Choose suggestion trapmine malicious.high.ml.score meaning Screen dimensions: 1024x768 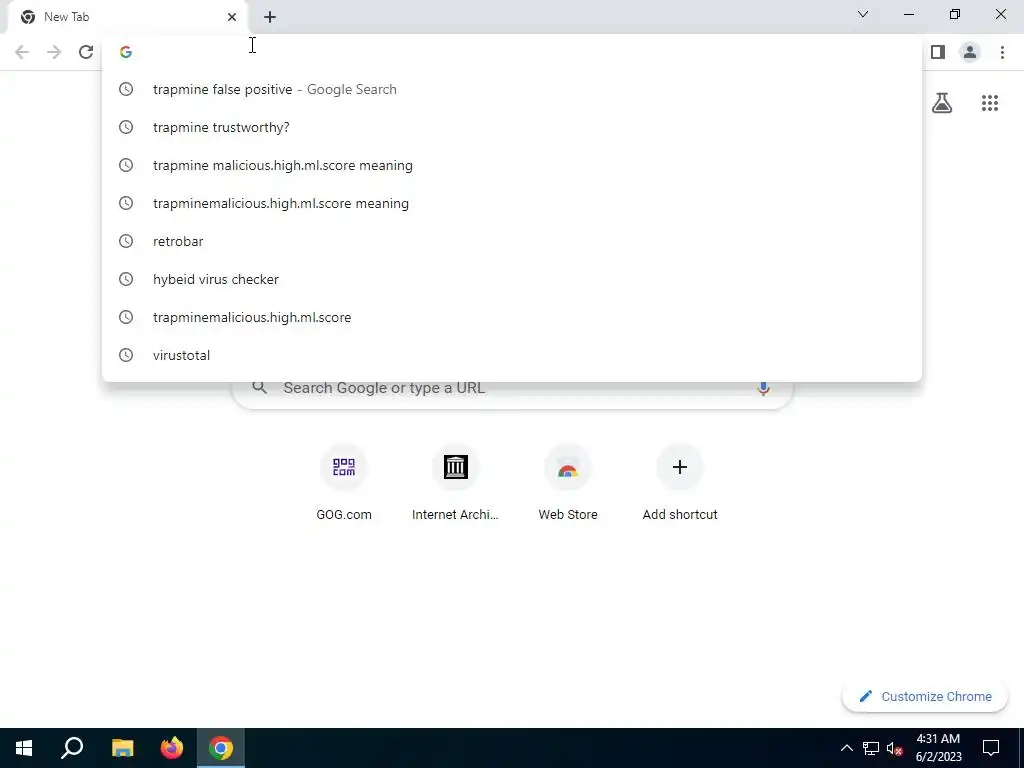(512, 165)
